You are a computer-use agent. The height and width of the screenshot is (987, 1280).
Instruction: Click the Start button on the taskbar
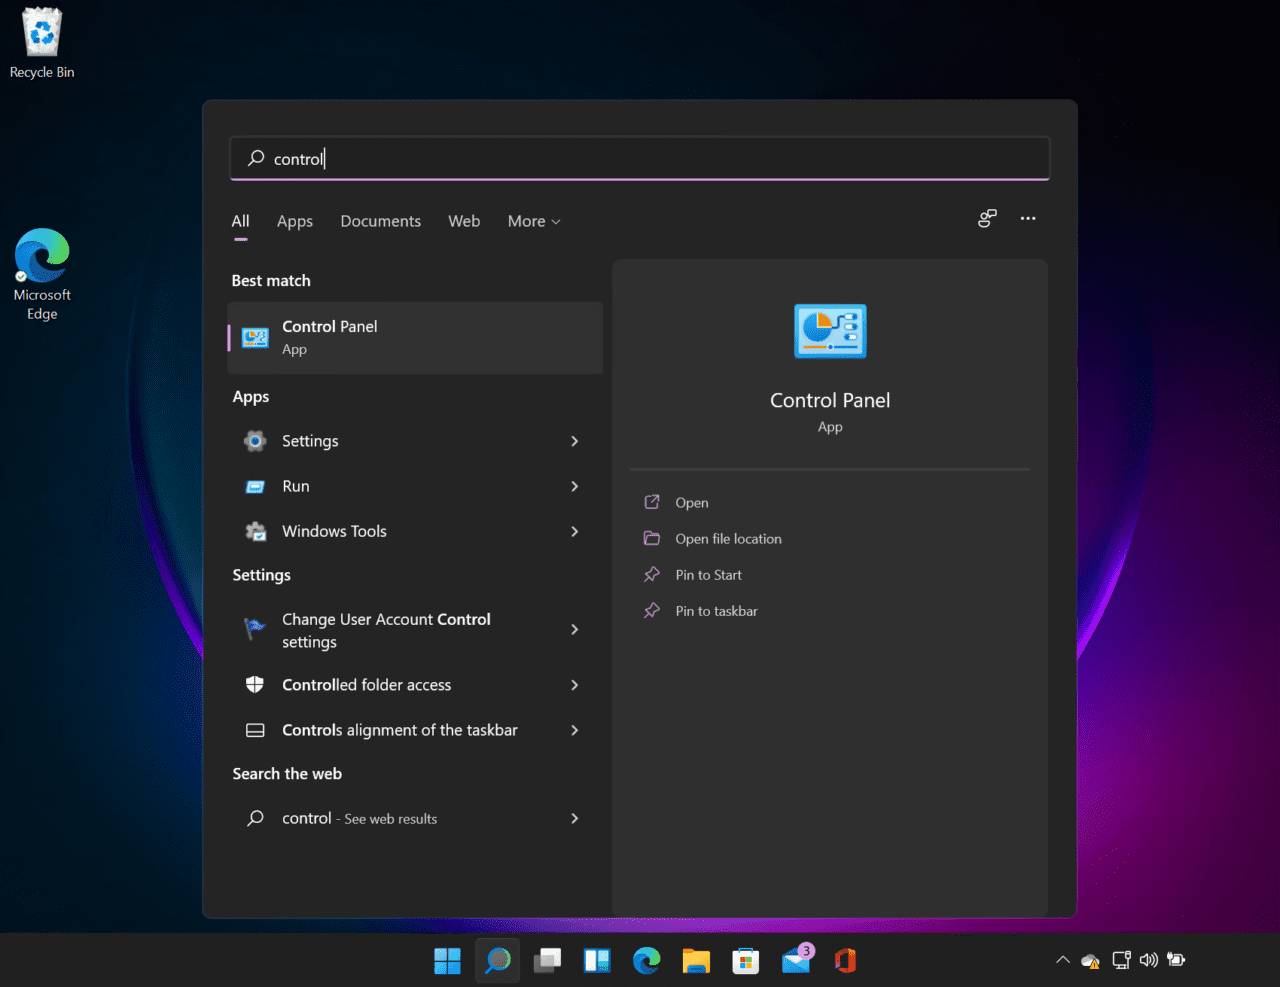pos(446,960)
